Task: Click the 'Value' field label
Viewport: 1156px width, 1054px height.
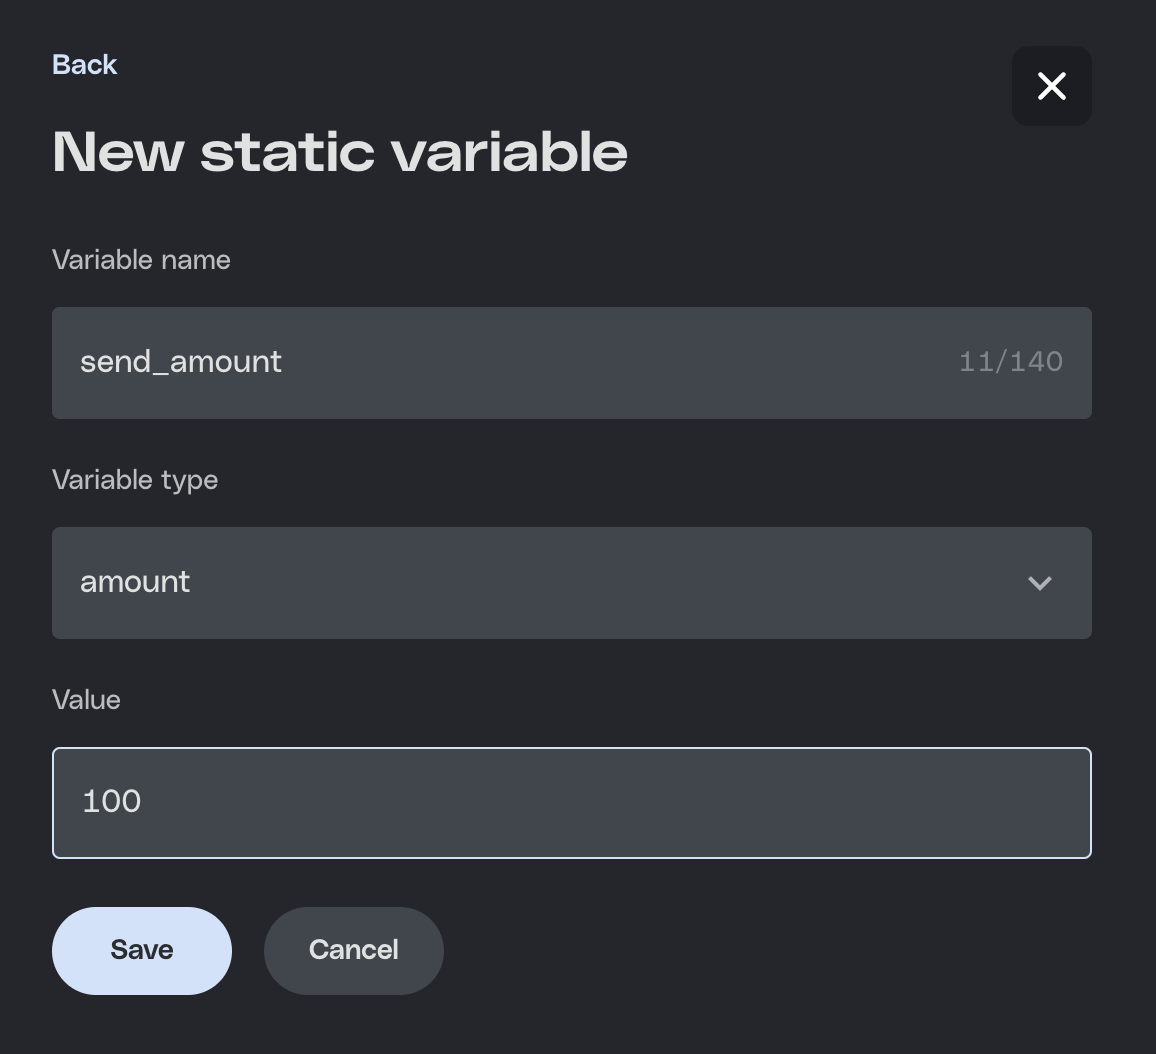Action: 86,700
